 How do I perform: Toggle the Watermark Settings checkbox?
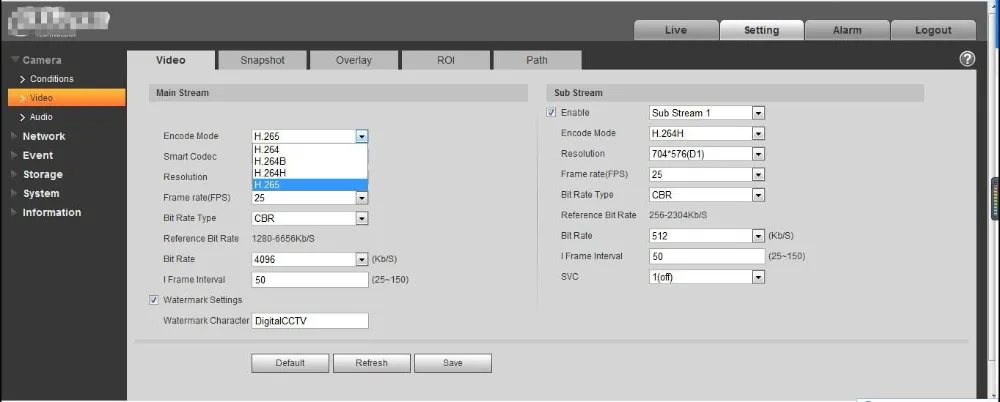154,299
